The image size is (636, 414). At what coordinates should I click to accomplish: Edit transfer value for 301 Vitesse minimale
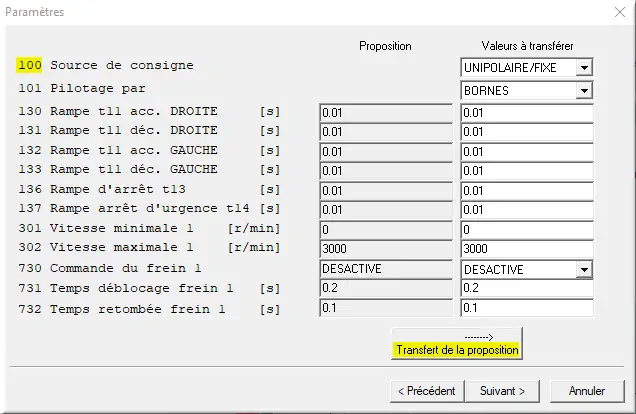[x=527, y=230]
